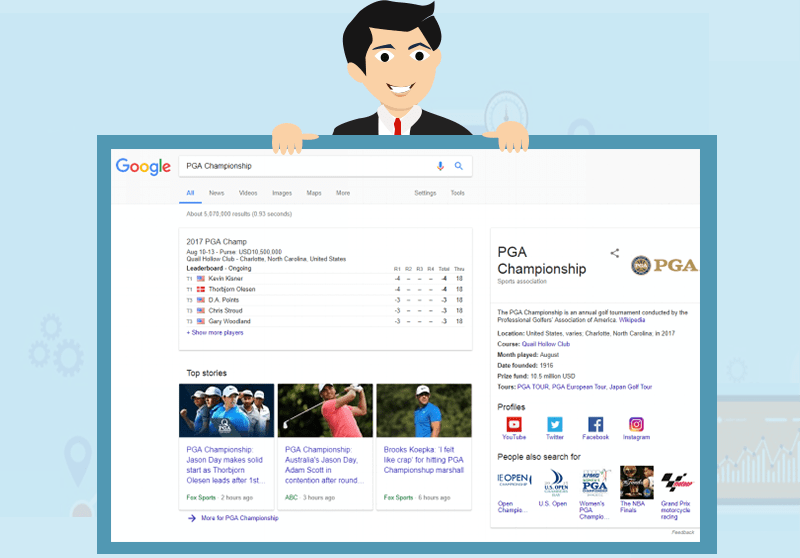This screenshot has height=558, width=800.
Task: Open search Tools
Action: tap(458, 193)
